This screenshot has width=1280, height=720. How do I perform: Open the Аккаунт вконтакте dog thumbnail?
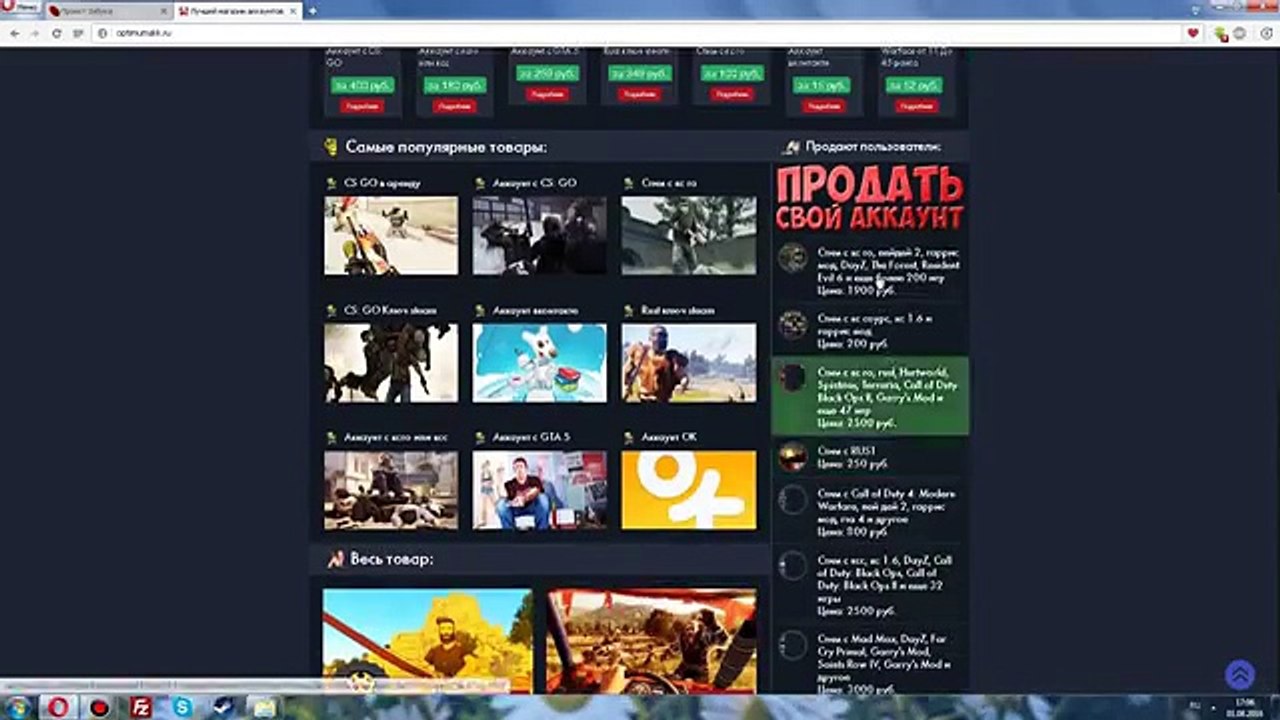coord(539,362)
